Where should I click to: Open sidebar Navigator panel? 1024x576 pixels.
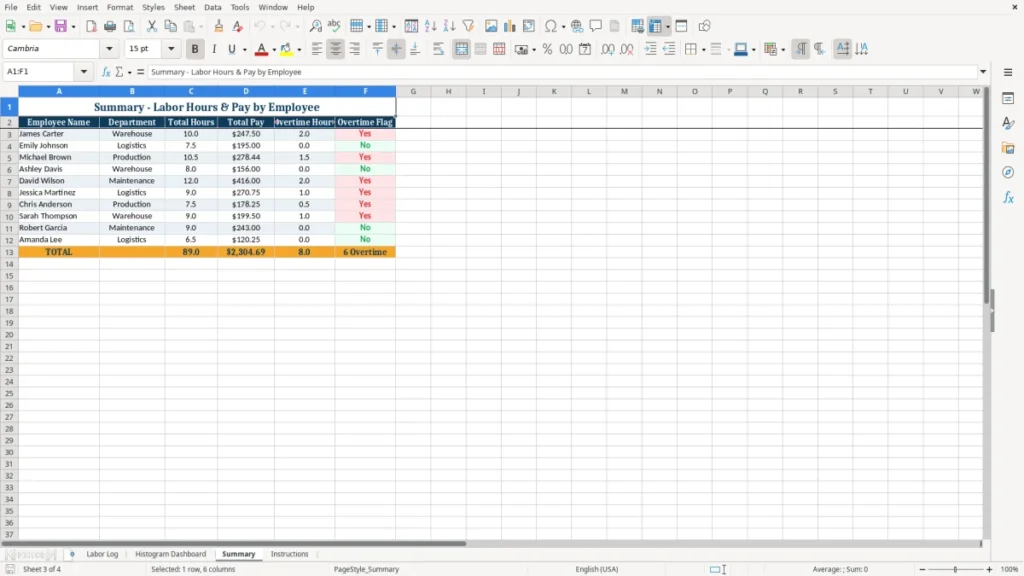[1008, 172]
